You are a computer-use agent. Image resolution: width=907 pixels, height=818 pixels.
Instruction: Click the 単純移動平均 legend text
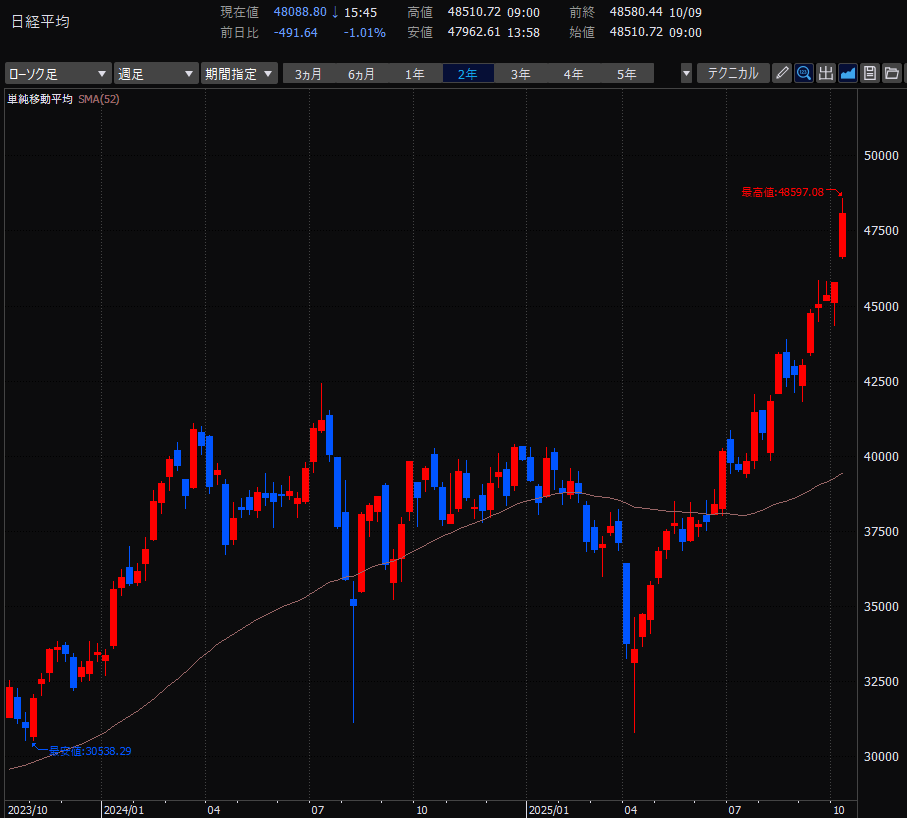40,99
